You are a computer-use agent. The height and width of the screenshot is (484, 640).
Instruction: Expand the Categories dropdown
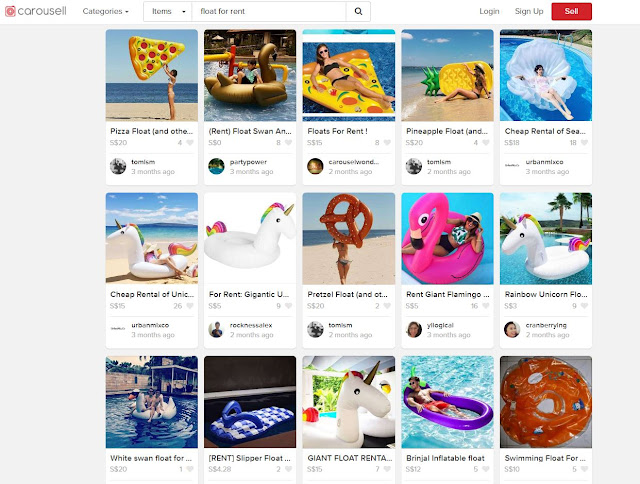[x=105, y=11]
